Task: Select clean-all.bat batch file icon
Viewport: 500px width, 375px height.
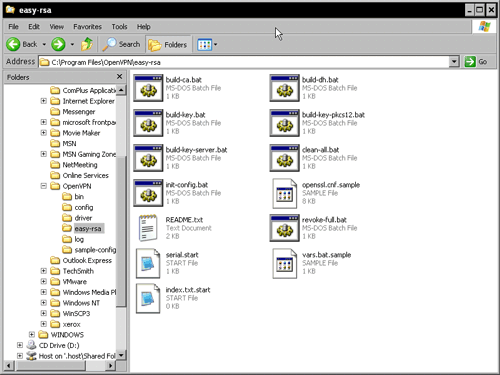Action: pos(284,158)
